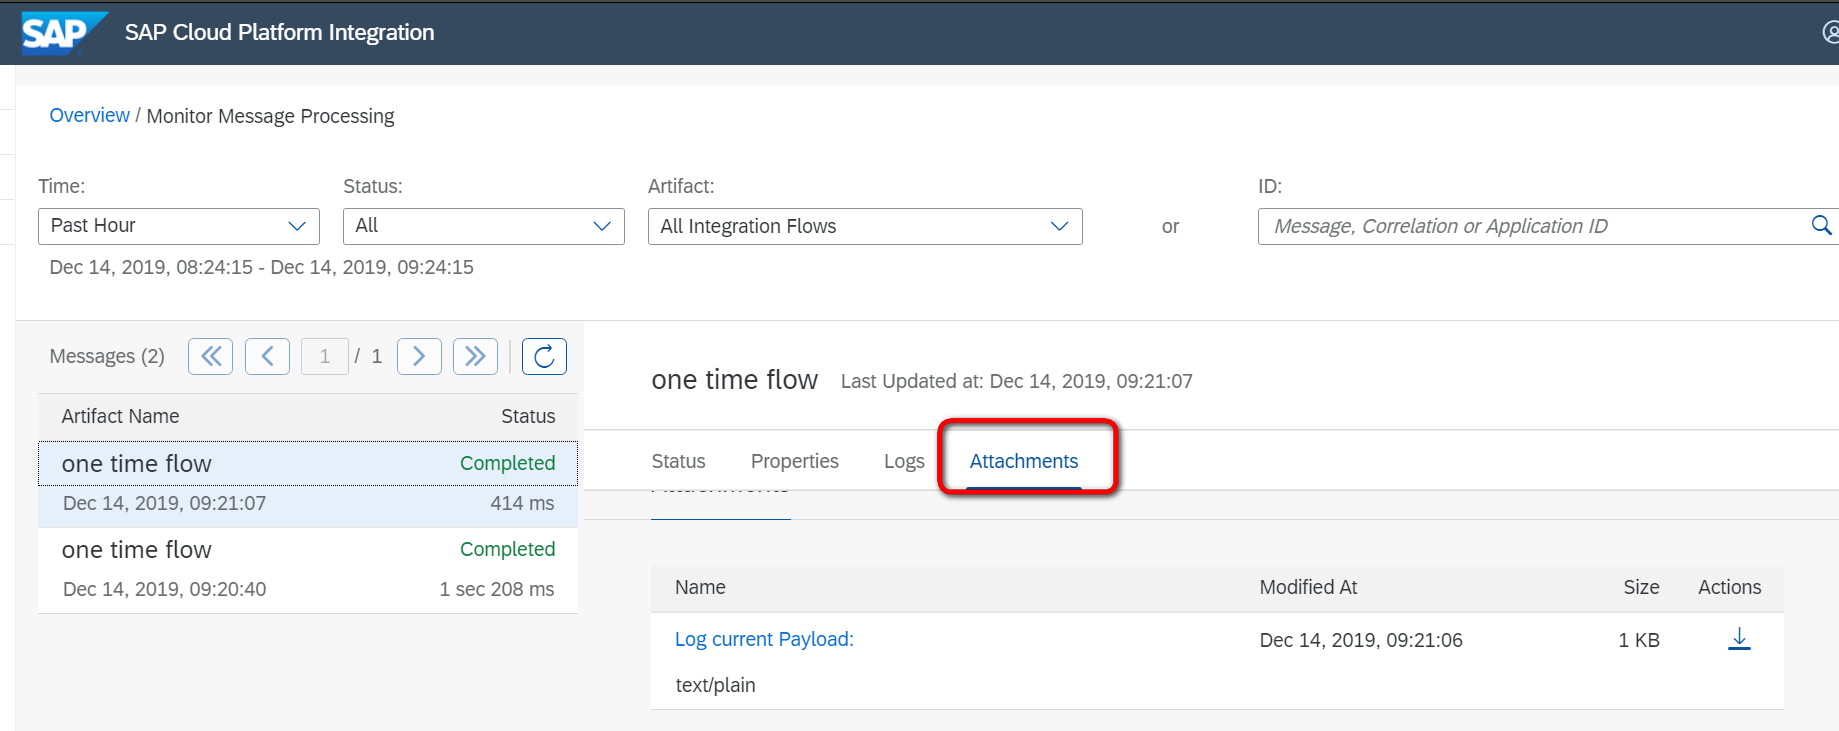Switch to the Status tab
1839x731 pixels.
(x=678, y=461)
